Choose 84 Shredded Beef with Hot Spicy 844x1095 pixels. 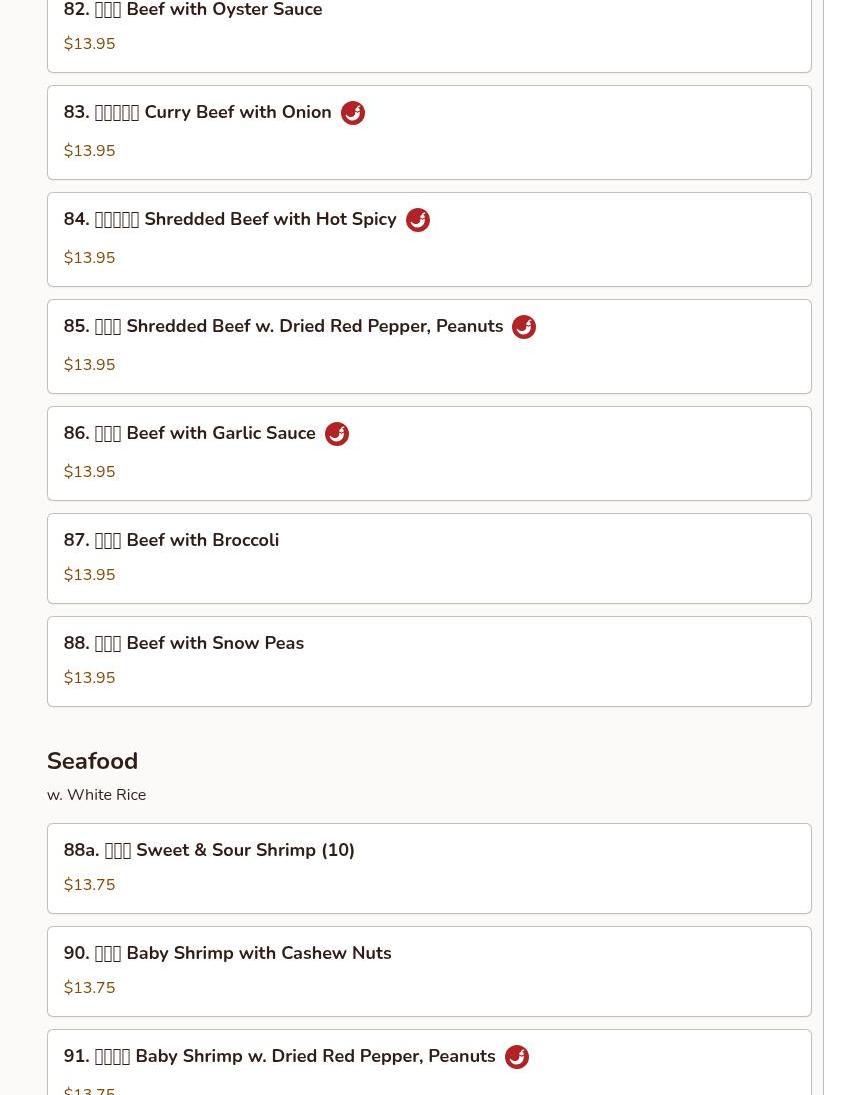(x=429, y=240)
